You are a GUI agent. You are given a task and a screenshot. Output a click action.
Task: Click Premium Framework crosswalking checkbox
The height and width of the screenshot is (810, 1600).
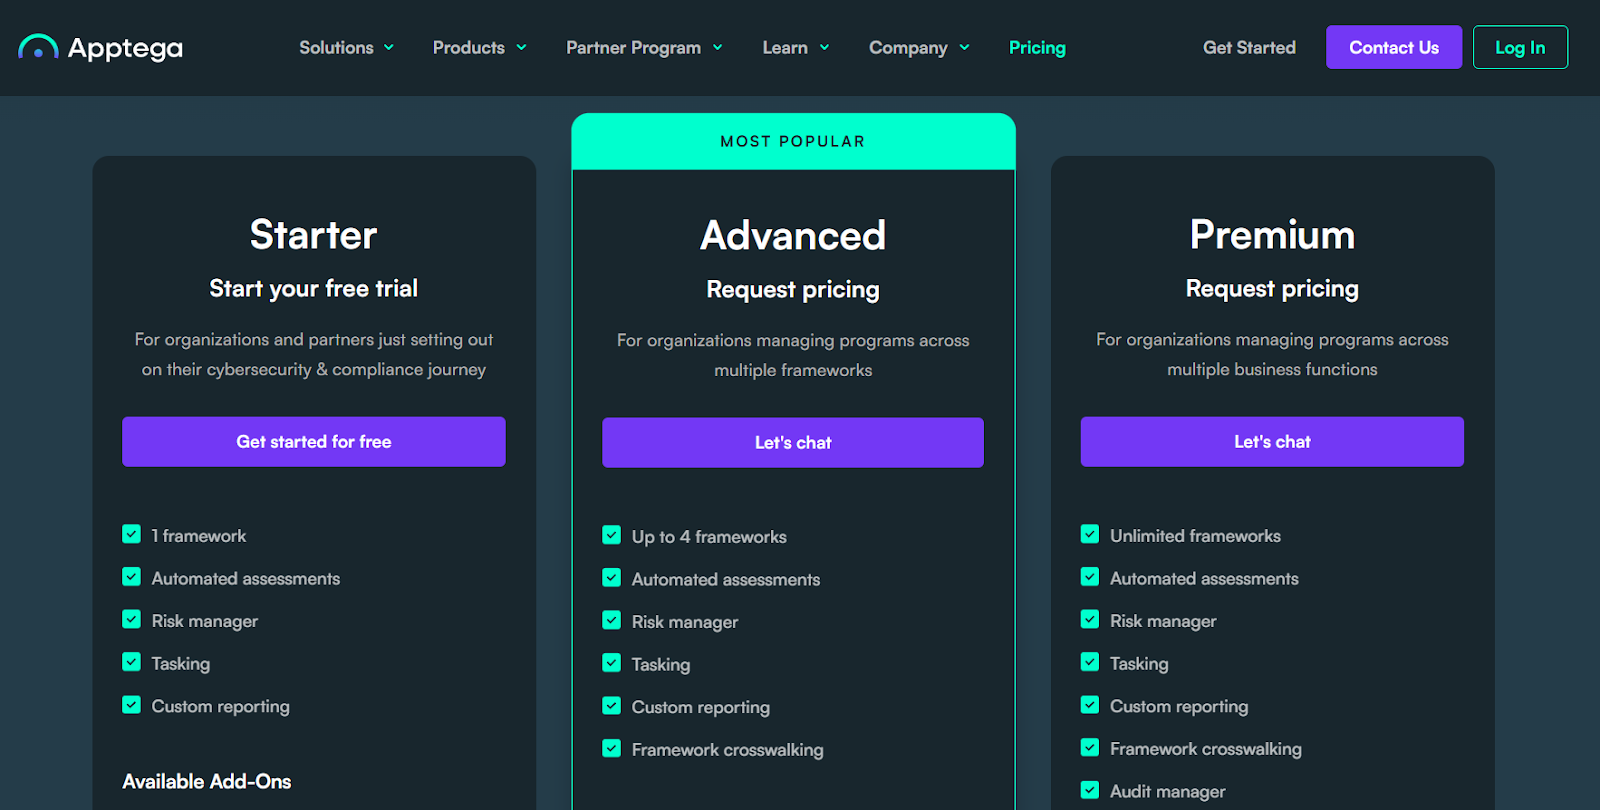pos(1090,748)
